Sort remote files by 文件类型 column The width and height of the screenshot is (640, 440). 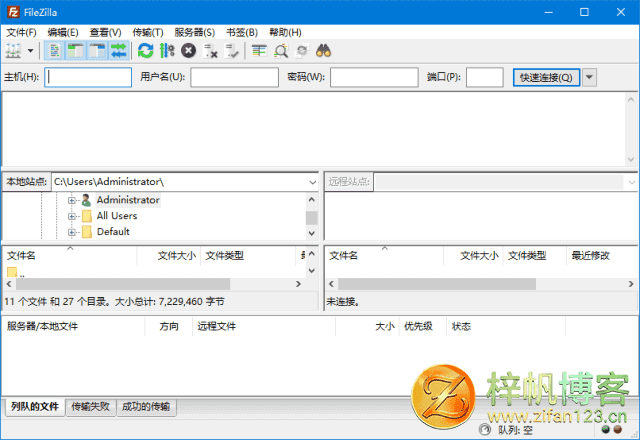(x=535, y=256)
